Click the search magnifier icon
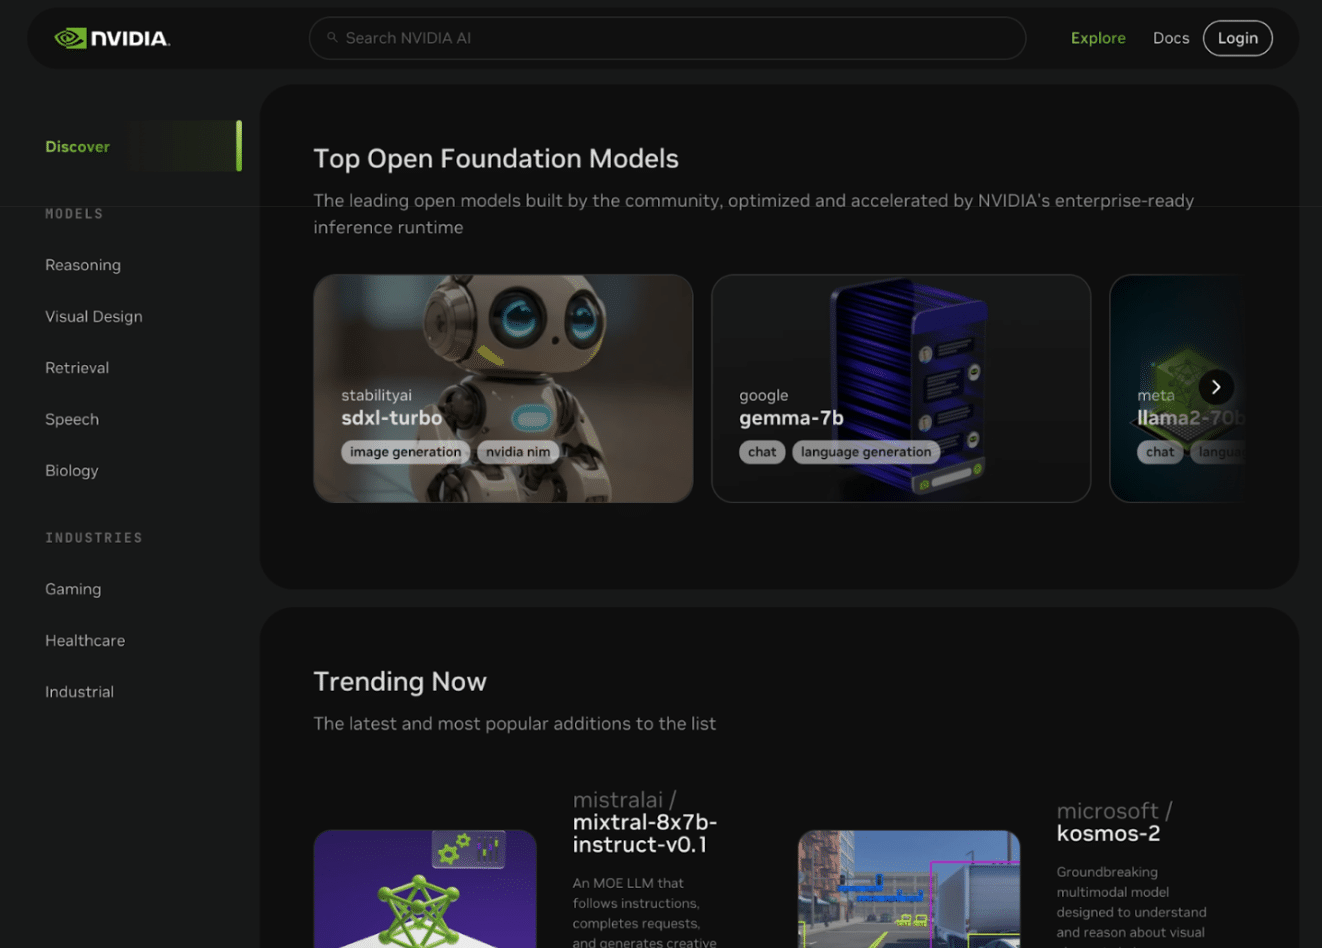Screen dimensions: 1322x948 332,38
